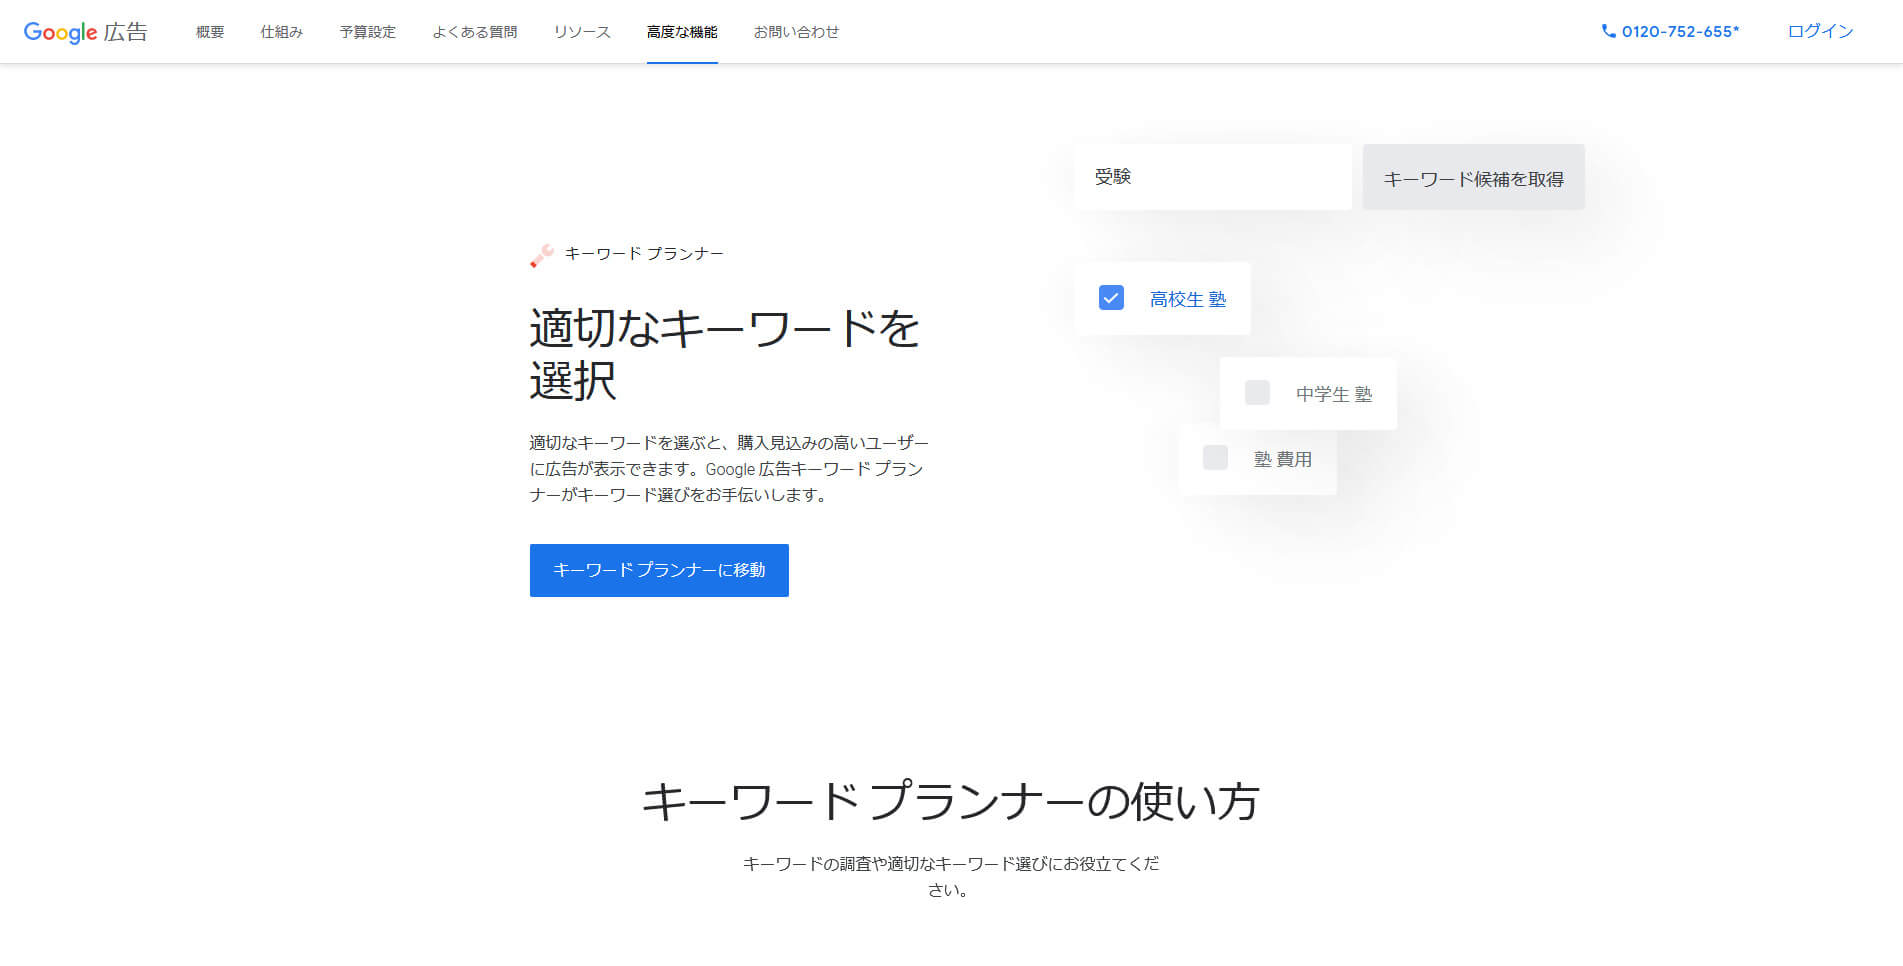Open the お問い合わせ navigation link
This screenshot has height=966, width=1903.
point(796,32)
